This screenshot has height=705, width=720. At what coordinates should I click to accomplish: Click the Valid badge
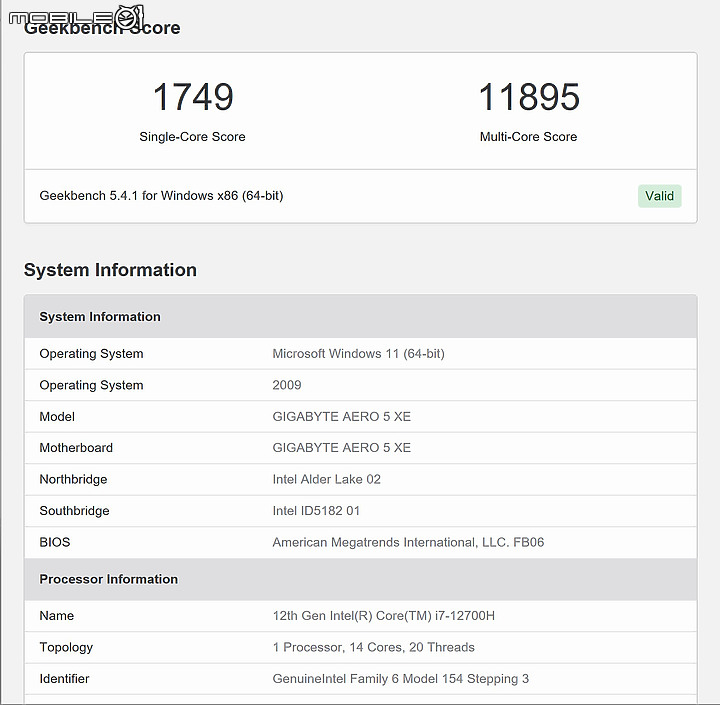pyautogui.click(x=659, y=196)
